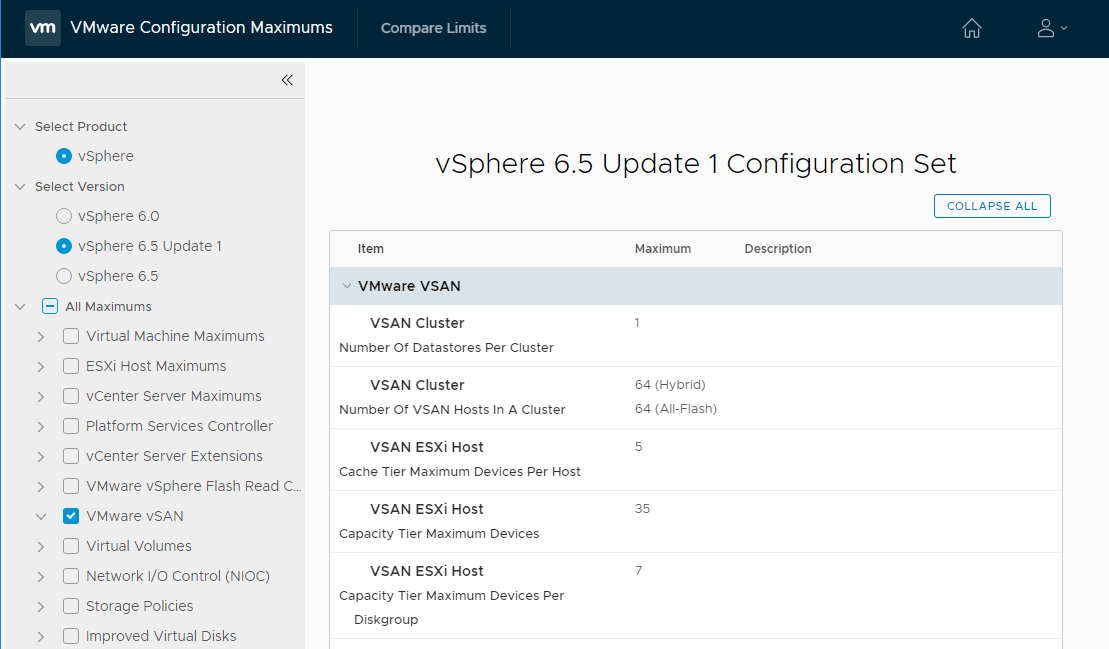Choose vSphere 6.5 version radio button
Screen dimensions: 1109x649
point(64,276)
